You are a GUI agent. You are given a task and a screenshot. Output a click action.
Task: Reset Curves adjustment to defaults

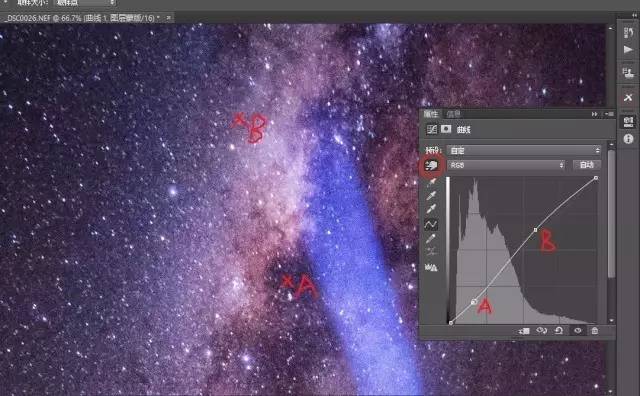click(559, 331)
